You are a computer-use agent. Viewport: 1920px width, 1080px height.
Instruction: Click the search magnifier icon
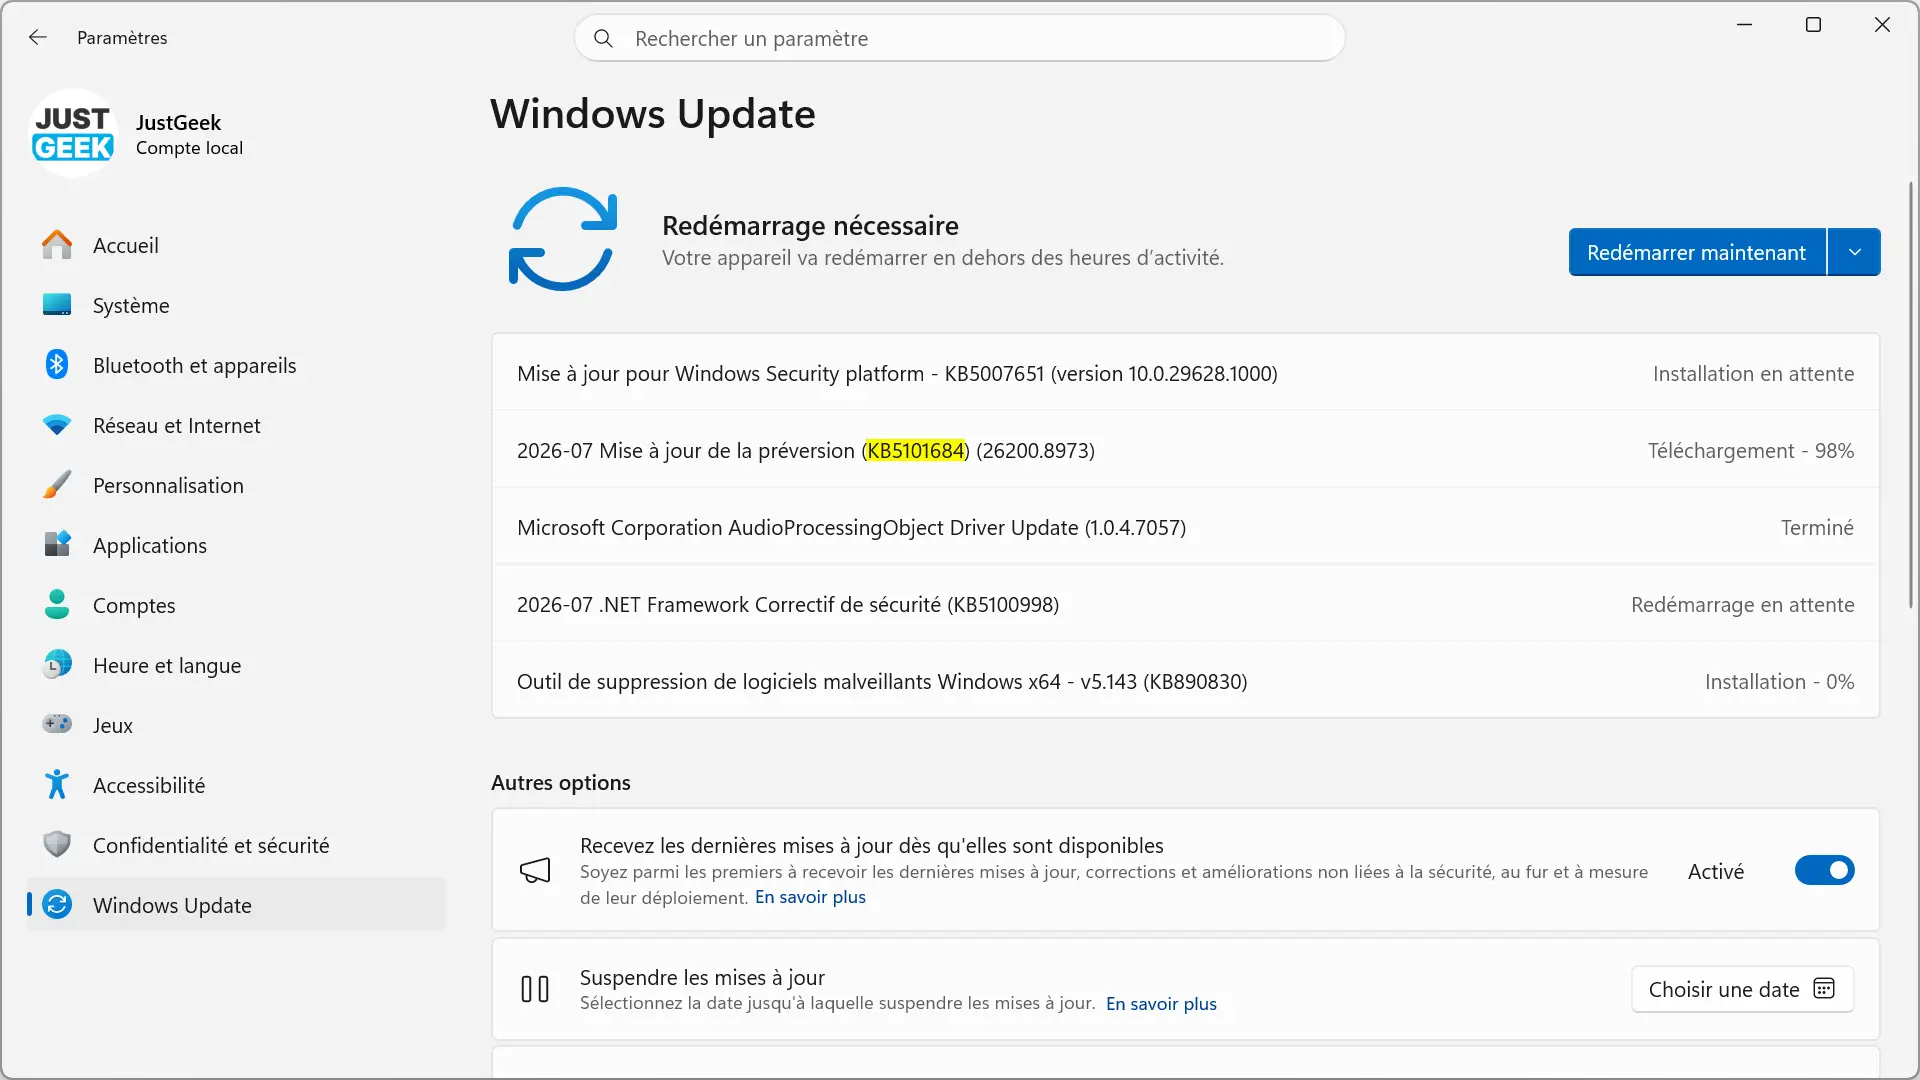pyautogui.click(x=603, y=38)
